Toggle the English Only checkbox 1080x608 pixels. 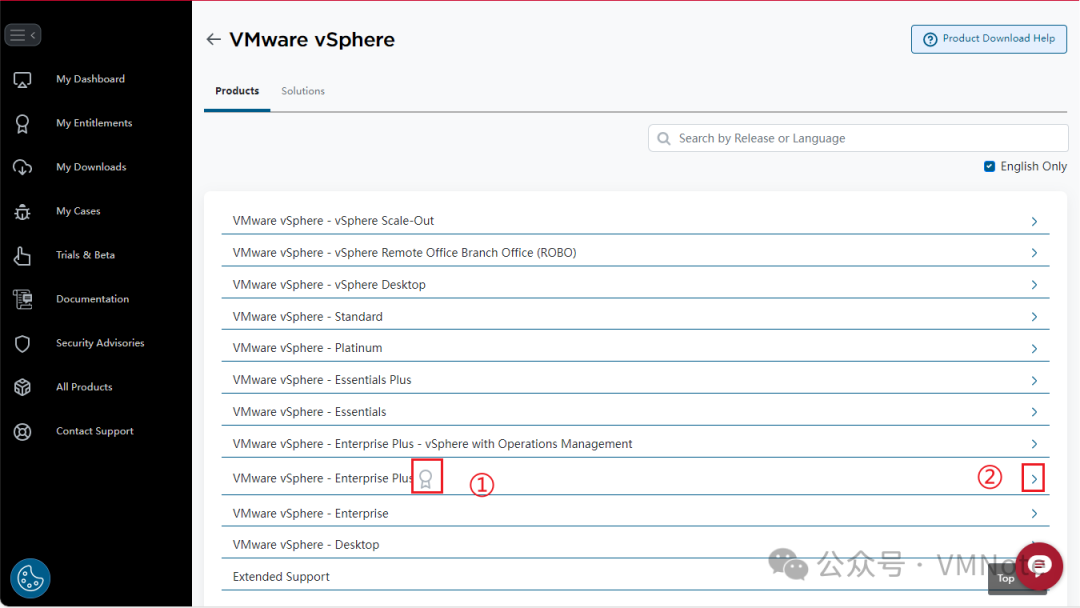[x=989, y=166]
